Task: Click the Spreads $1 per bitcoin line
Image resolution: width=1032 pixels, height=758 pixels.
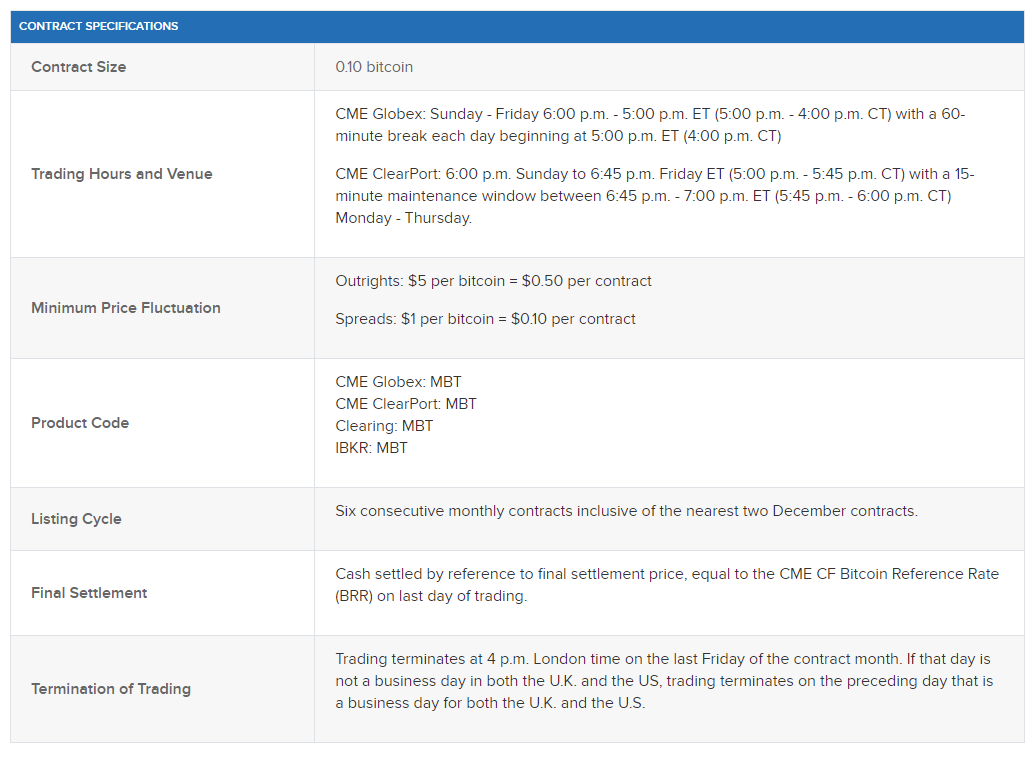Action: (x=485, y=319)
